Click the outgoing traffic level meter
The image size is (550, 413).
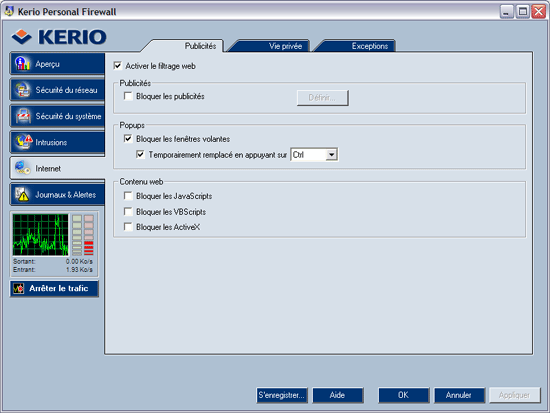(77, 235)
